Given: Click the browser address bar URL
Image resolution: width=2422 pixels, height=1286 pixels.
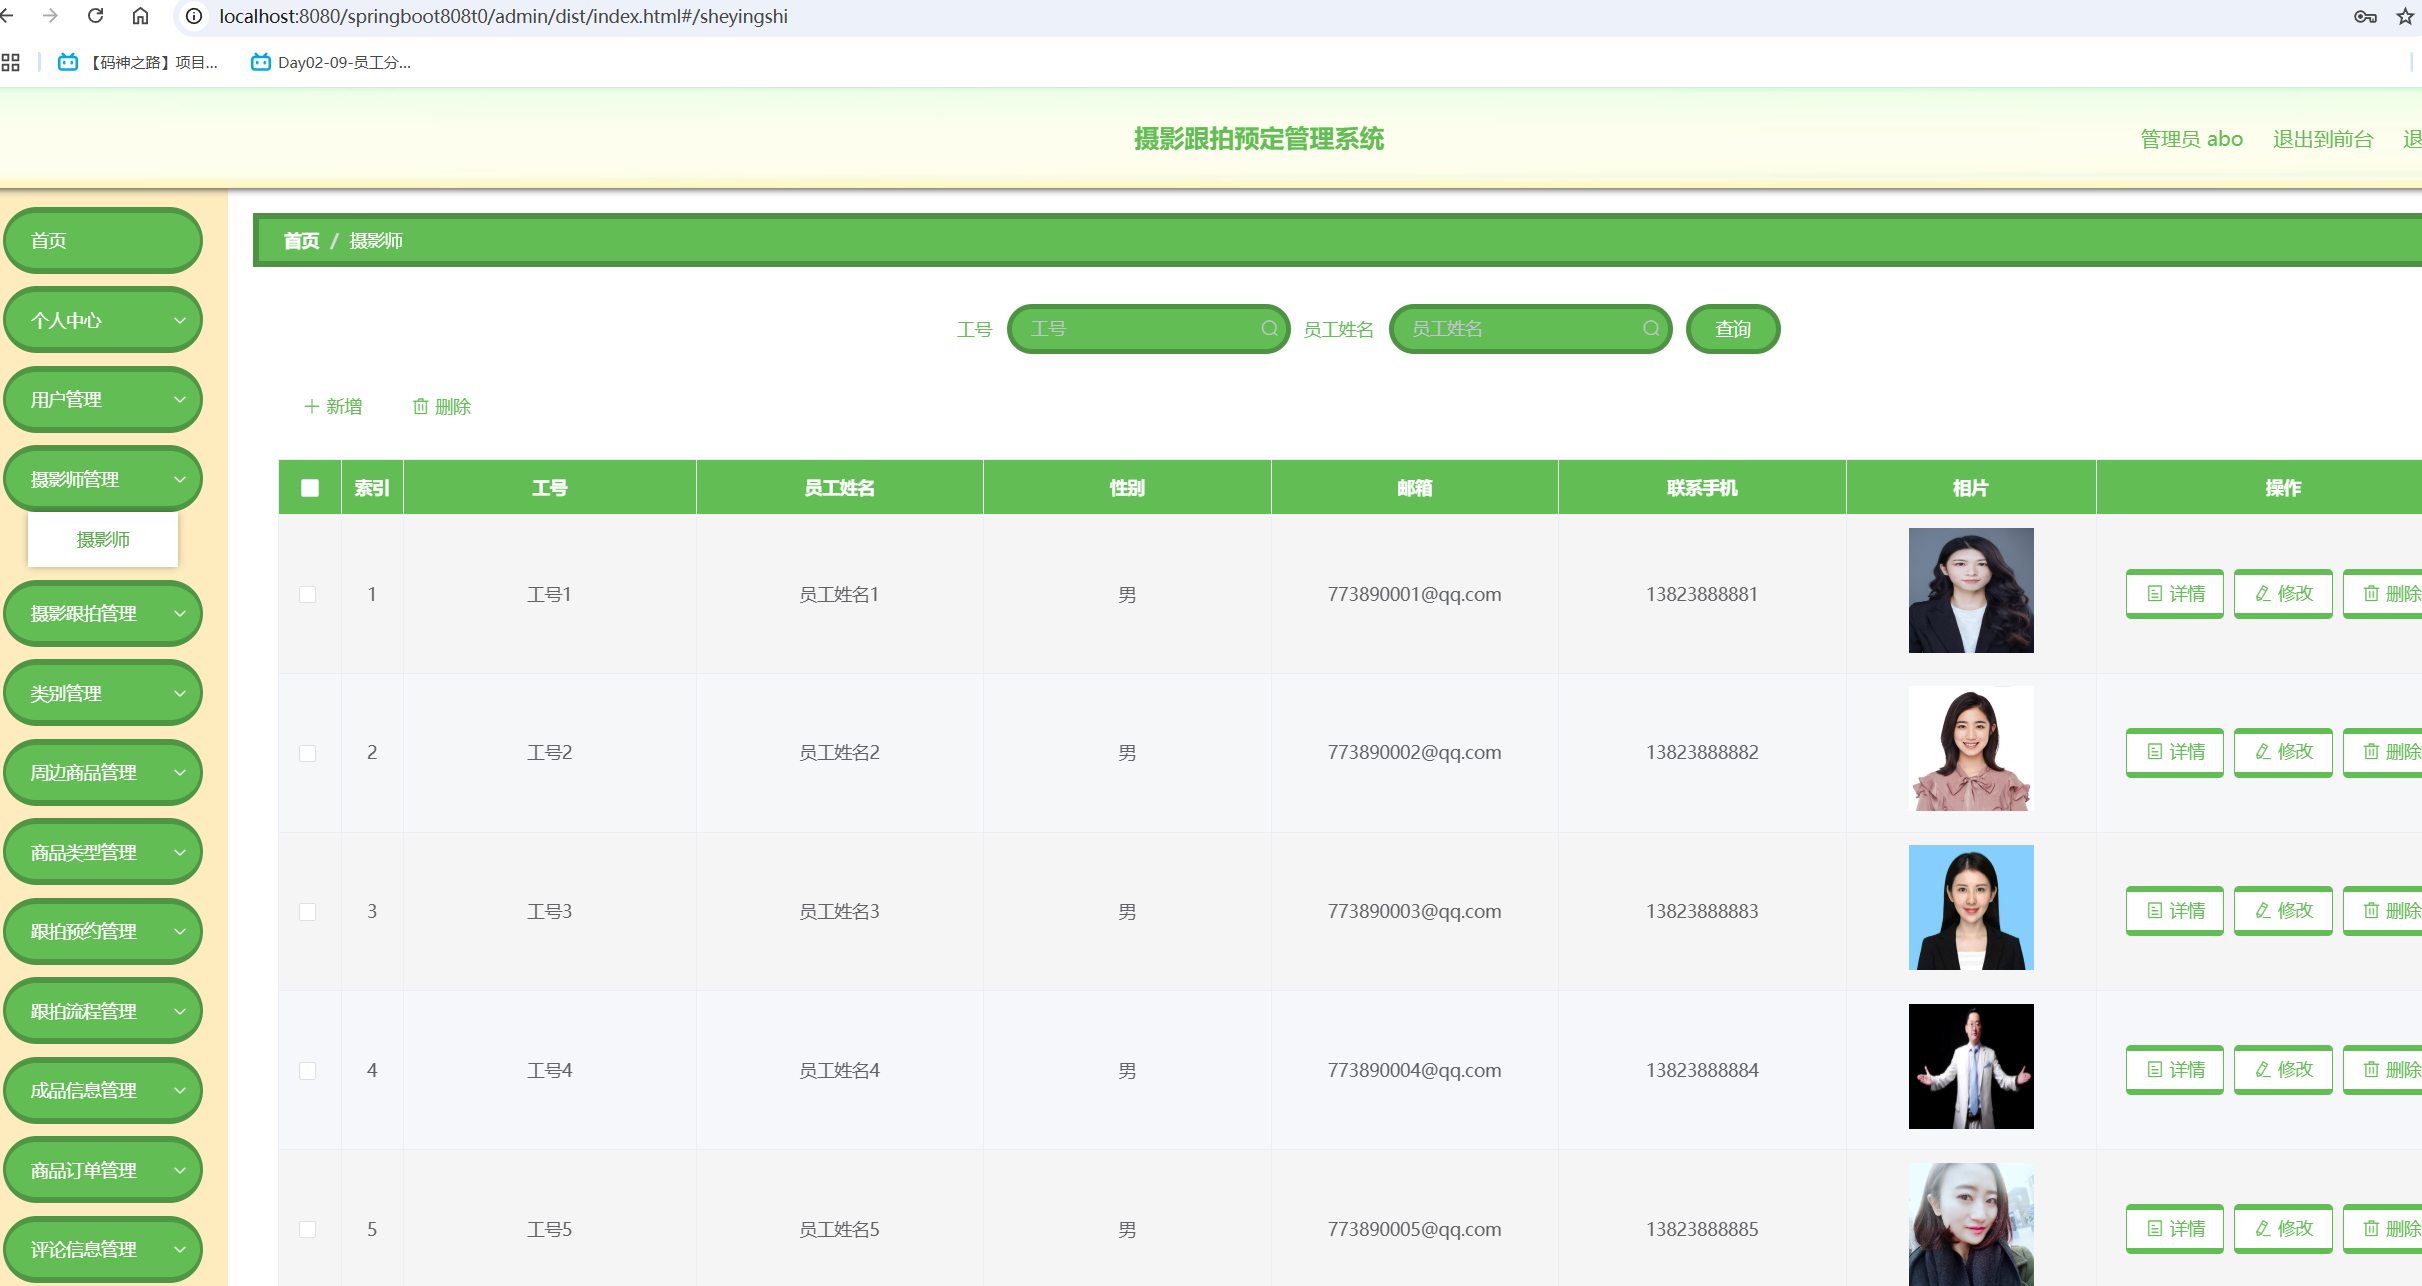Looking at the screenshot, I should [x=503, y=16].
